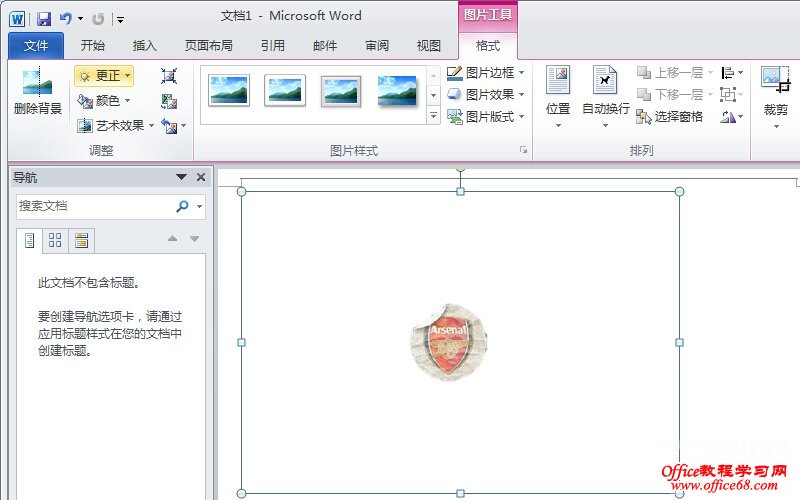
Task: Apply the first picture style thumbnail
Action: pyautogui.click(x=229, y=90)
